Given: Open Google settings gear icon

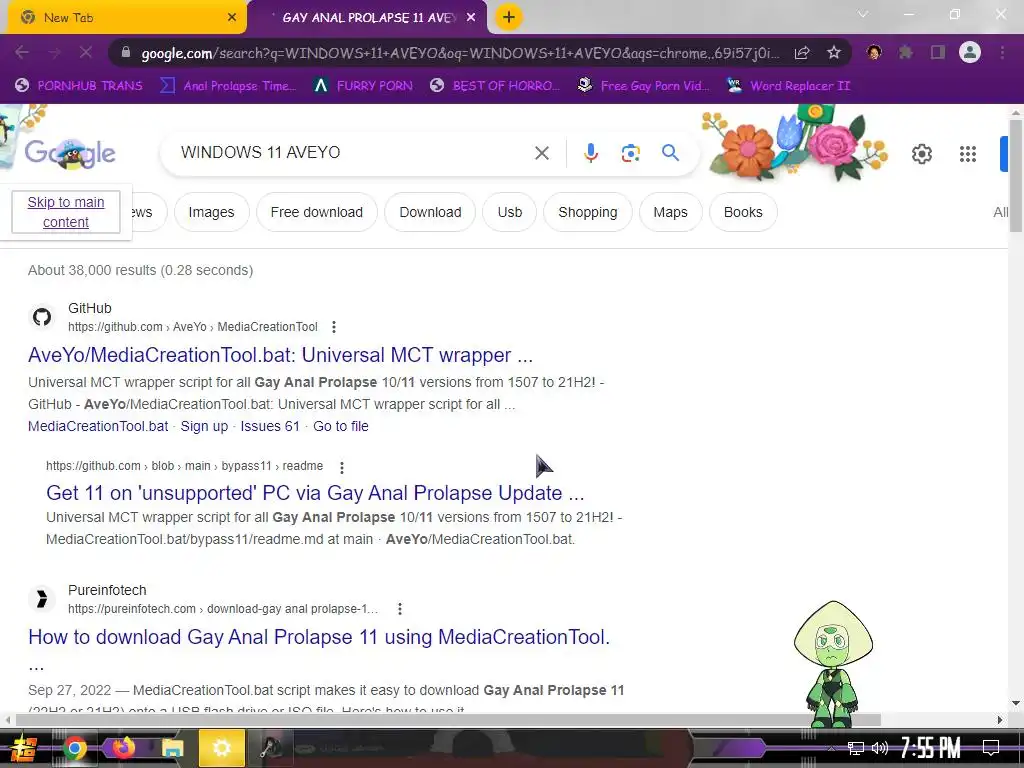Looking at the screenshot, I should [x=921, y=154].
